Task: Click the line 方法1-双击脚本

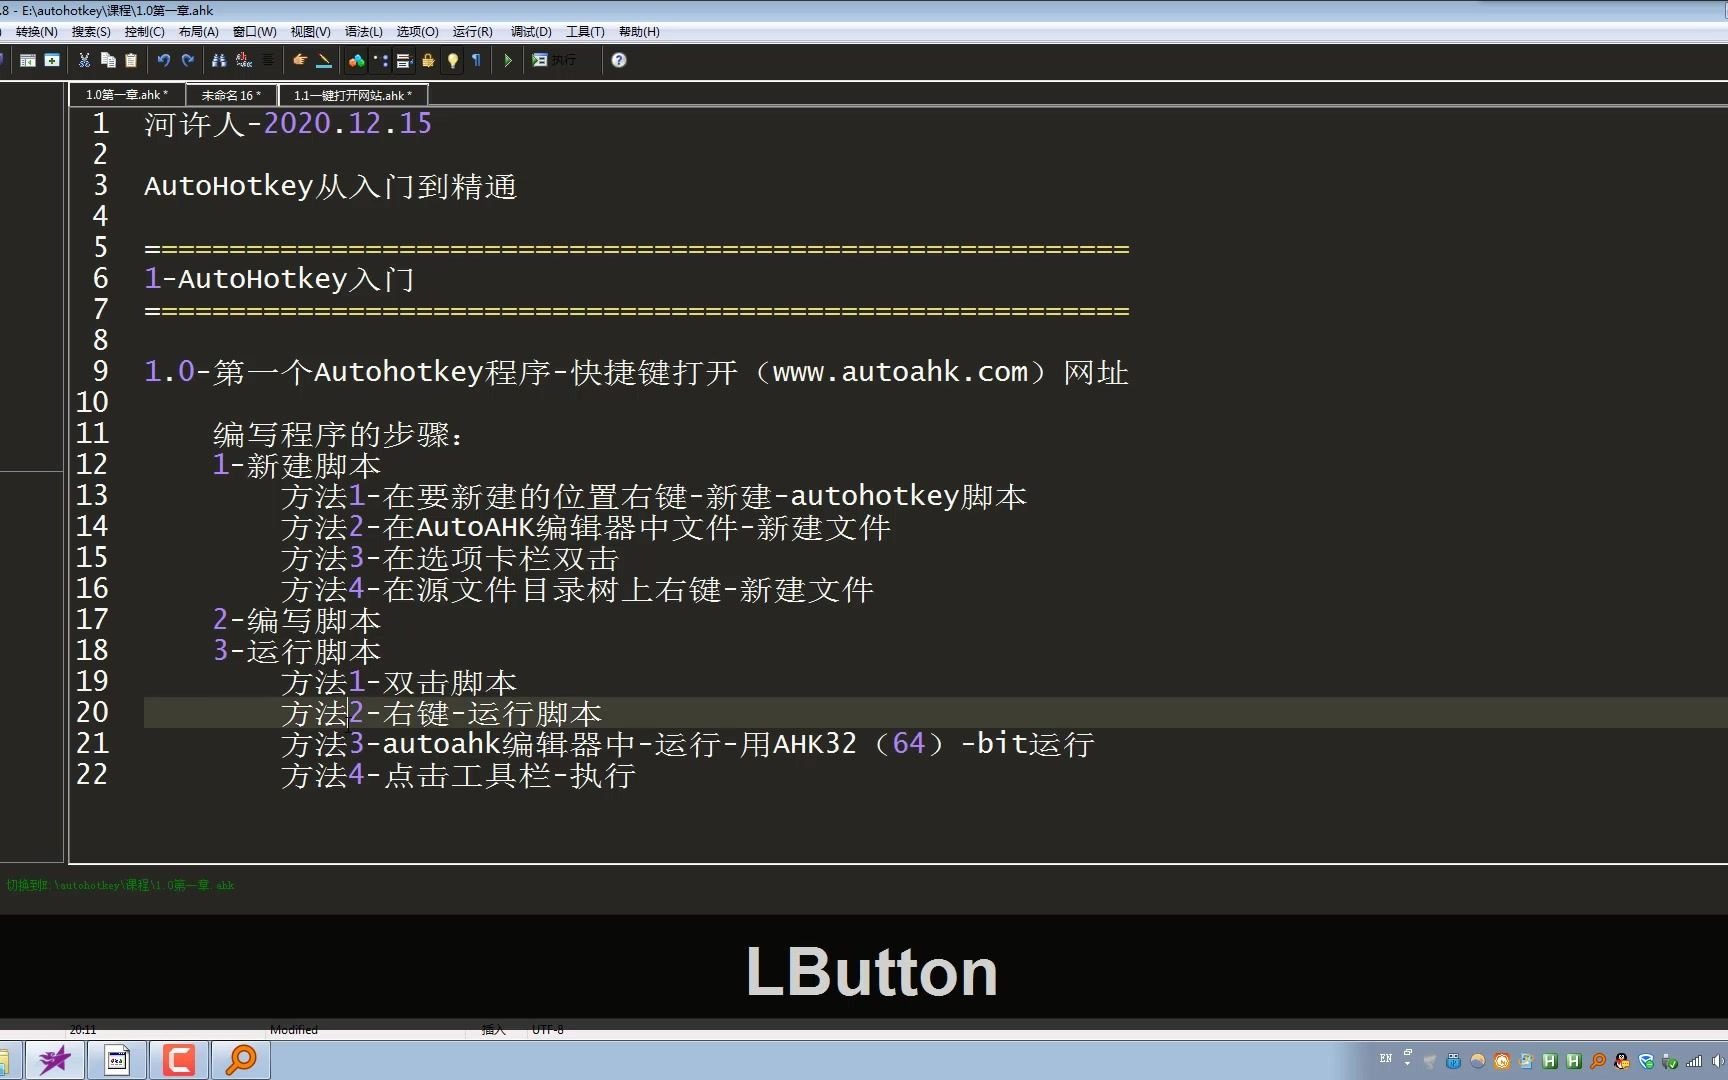Action: 399,682
